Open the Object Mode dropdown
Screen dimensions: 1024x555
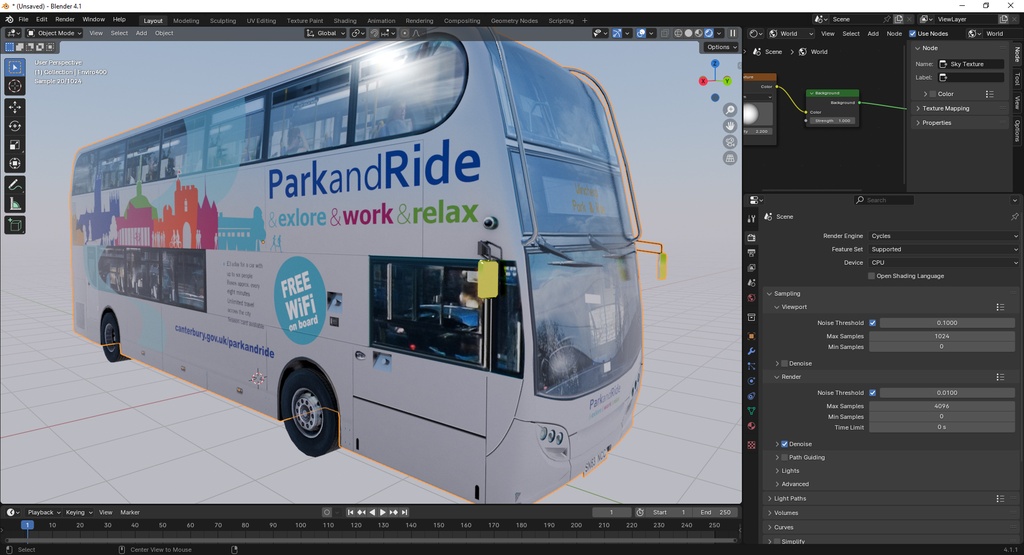point(54,33)
